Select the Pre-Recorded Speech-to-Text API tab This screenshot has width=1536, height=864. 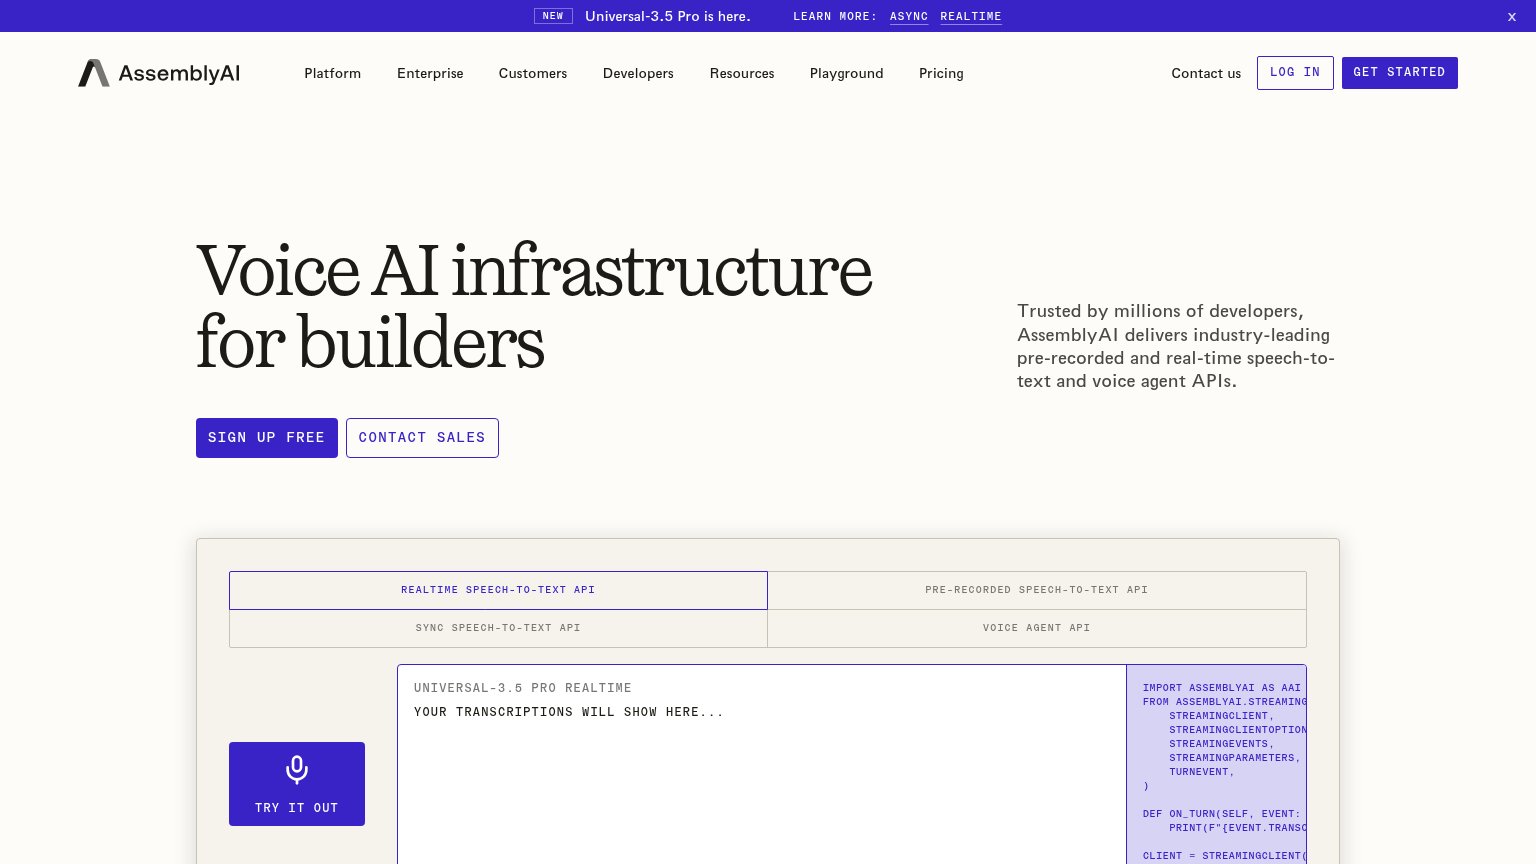tap(1037, 590)
